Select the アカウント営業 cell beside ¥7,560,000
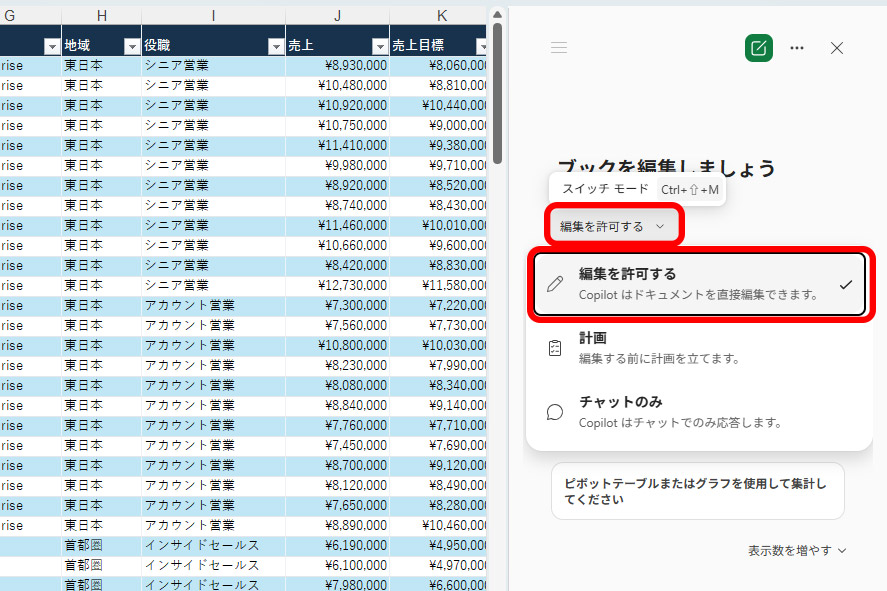The height and width of the screenshot is (591, 887). [213, 326]
